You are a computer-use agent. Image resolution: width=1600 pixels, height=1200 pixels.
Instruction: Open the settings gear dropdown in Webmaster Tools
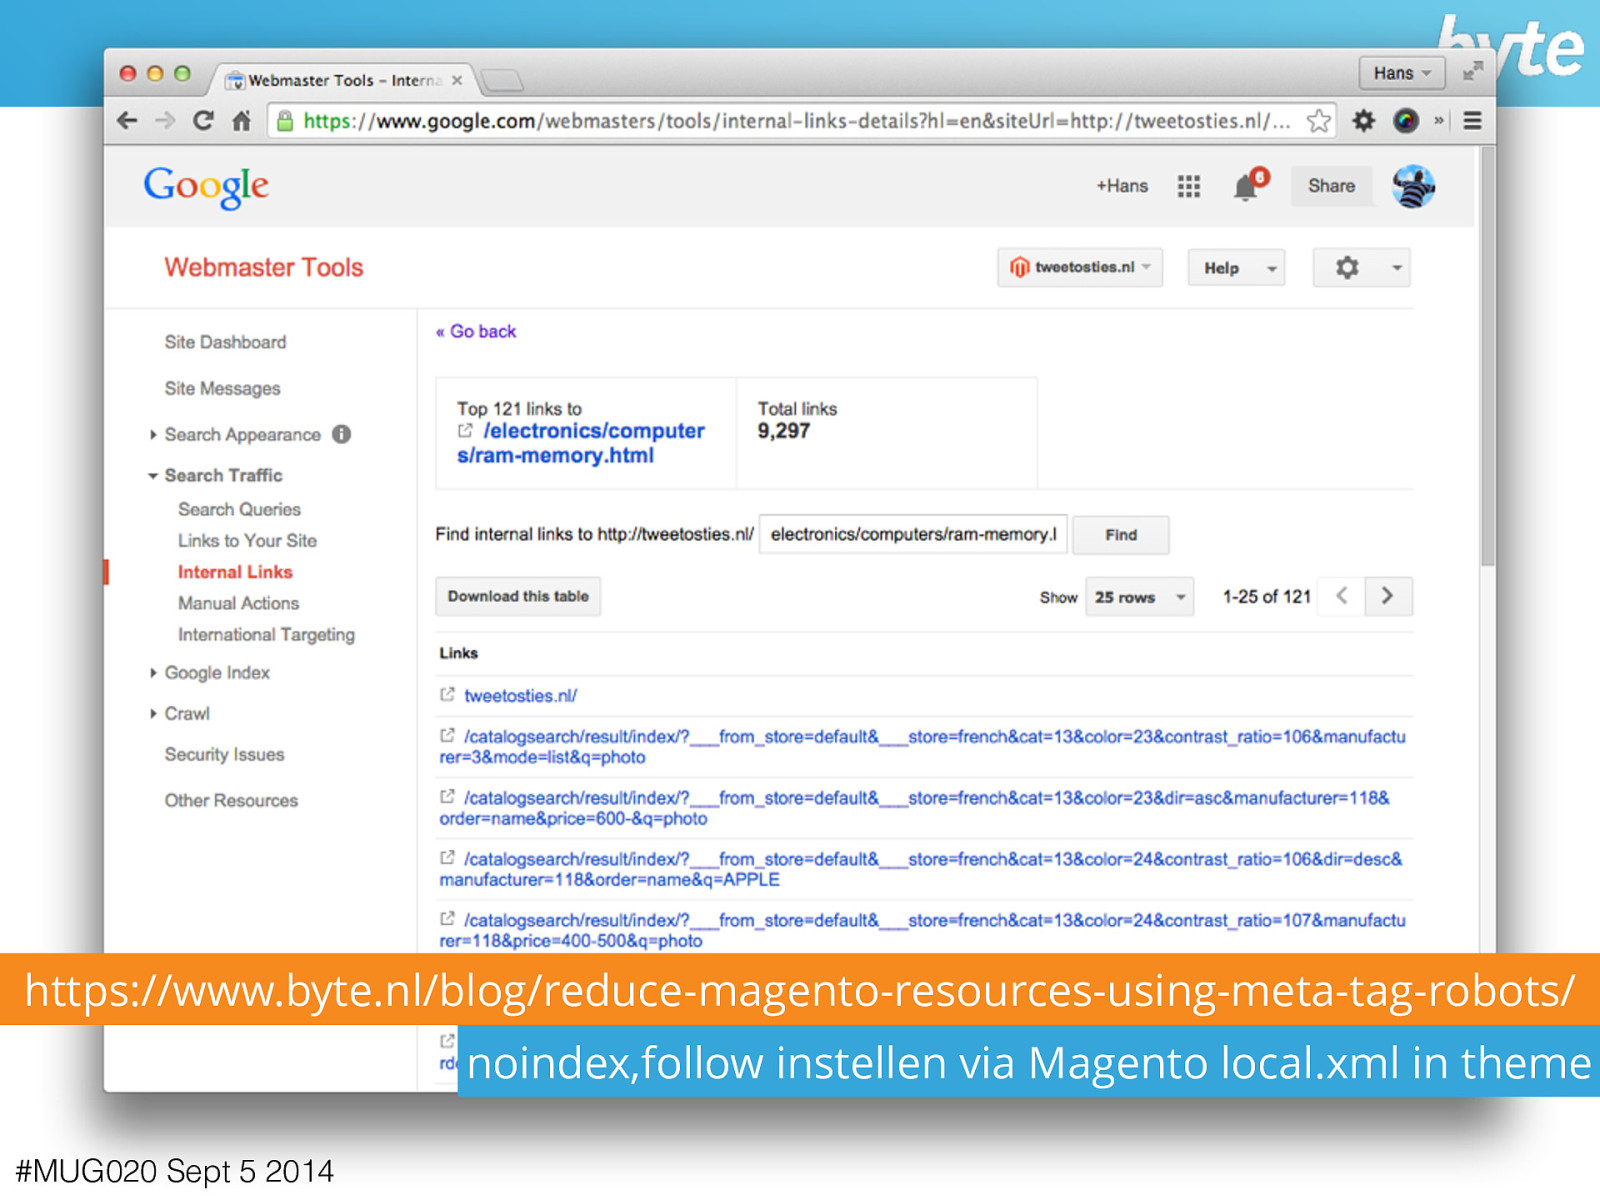pos(1361,268)
